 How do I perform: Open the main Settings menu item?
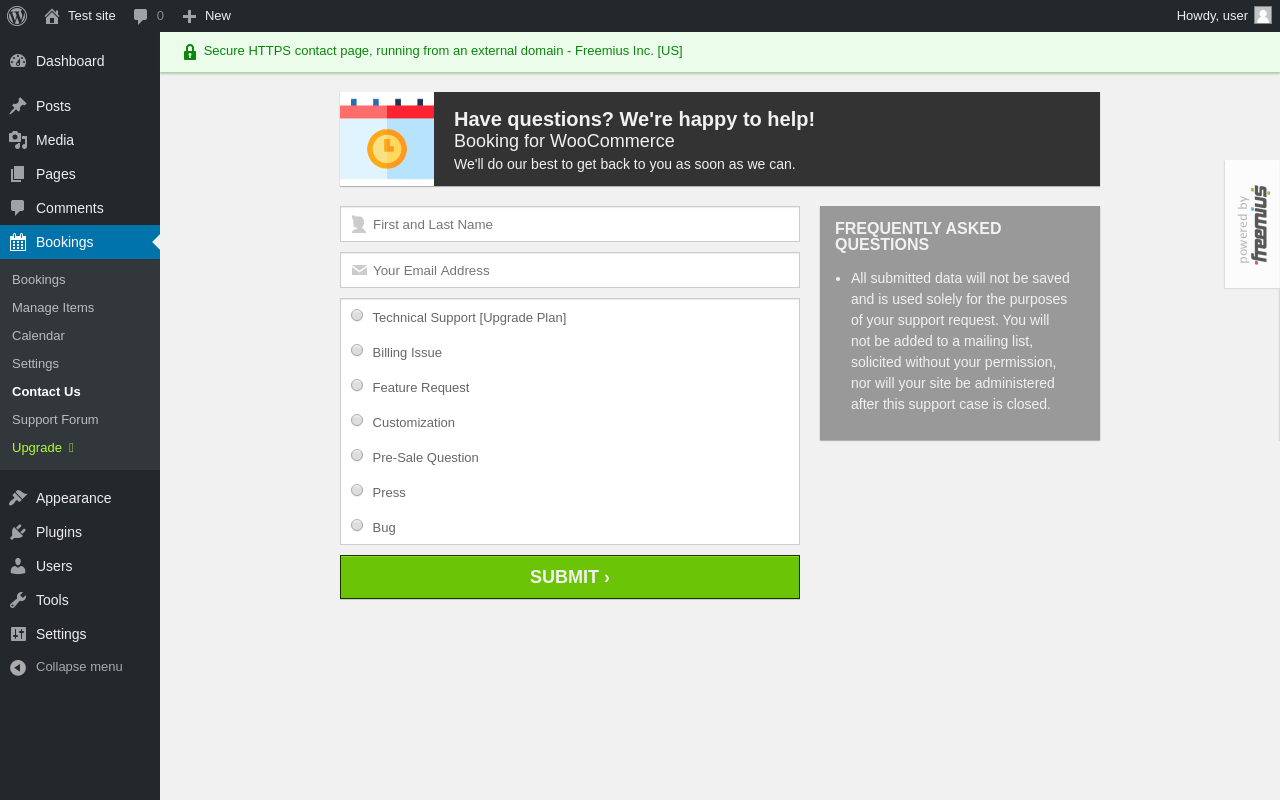[80, 634]
